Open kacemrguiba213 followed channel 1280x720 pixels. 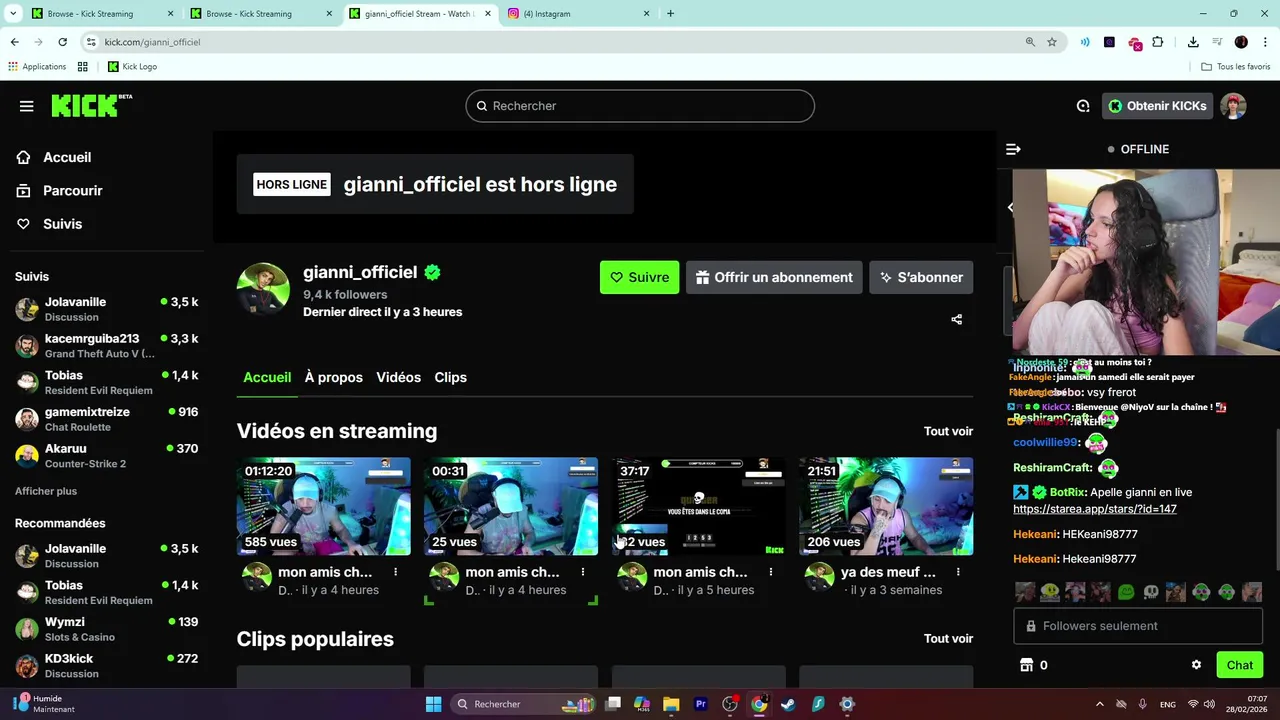point(106,346)
